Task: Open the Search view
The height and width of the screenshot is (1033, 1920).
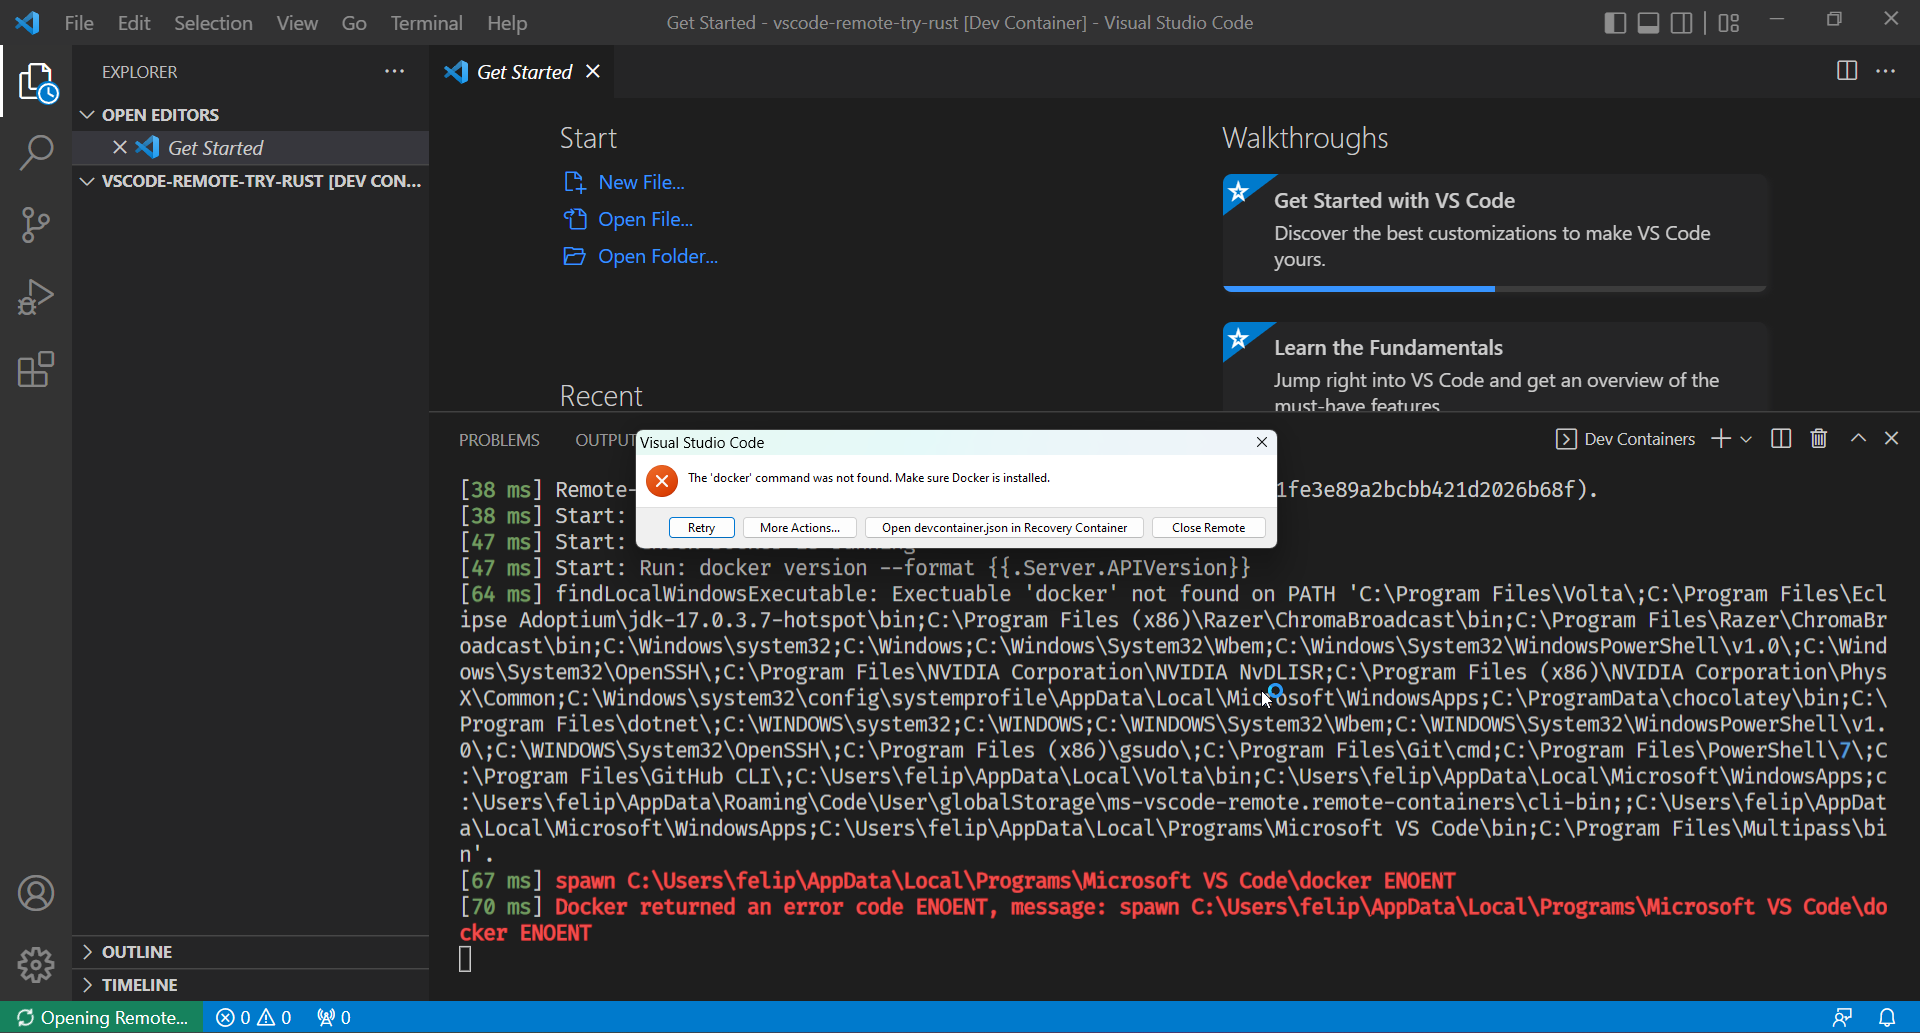Action: click(x=36, y=153)
